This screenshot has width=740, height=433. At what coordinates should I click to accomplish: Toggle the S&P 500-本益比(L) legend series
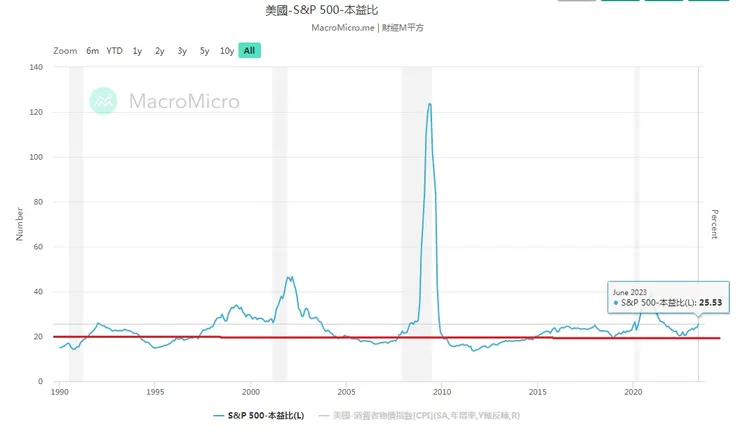coord(259,413)
